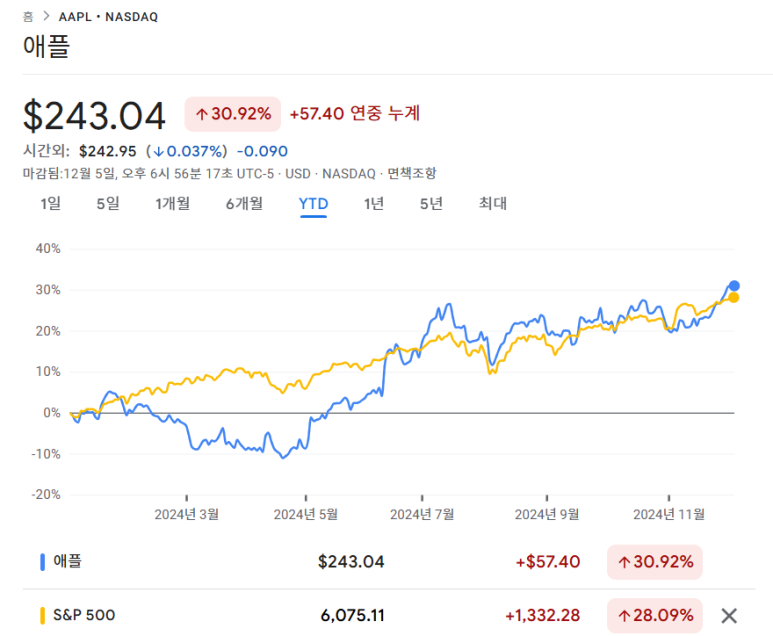The width and height of the screenshot is (773, 636).
Task: Click the 20% y-axis label
Action: [48, 331]
